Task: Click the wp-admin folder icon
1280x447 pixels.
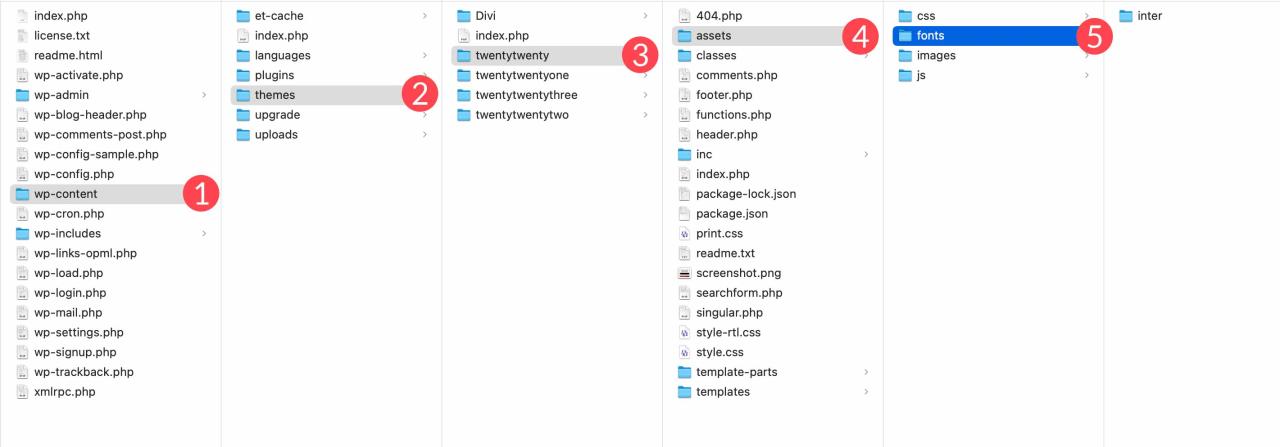Action: click(x=23, y=95)
